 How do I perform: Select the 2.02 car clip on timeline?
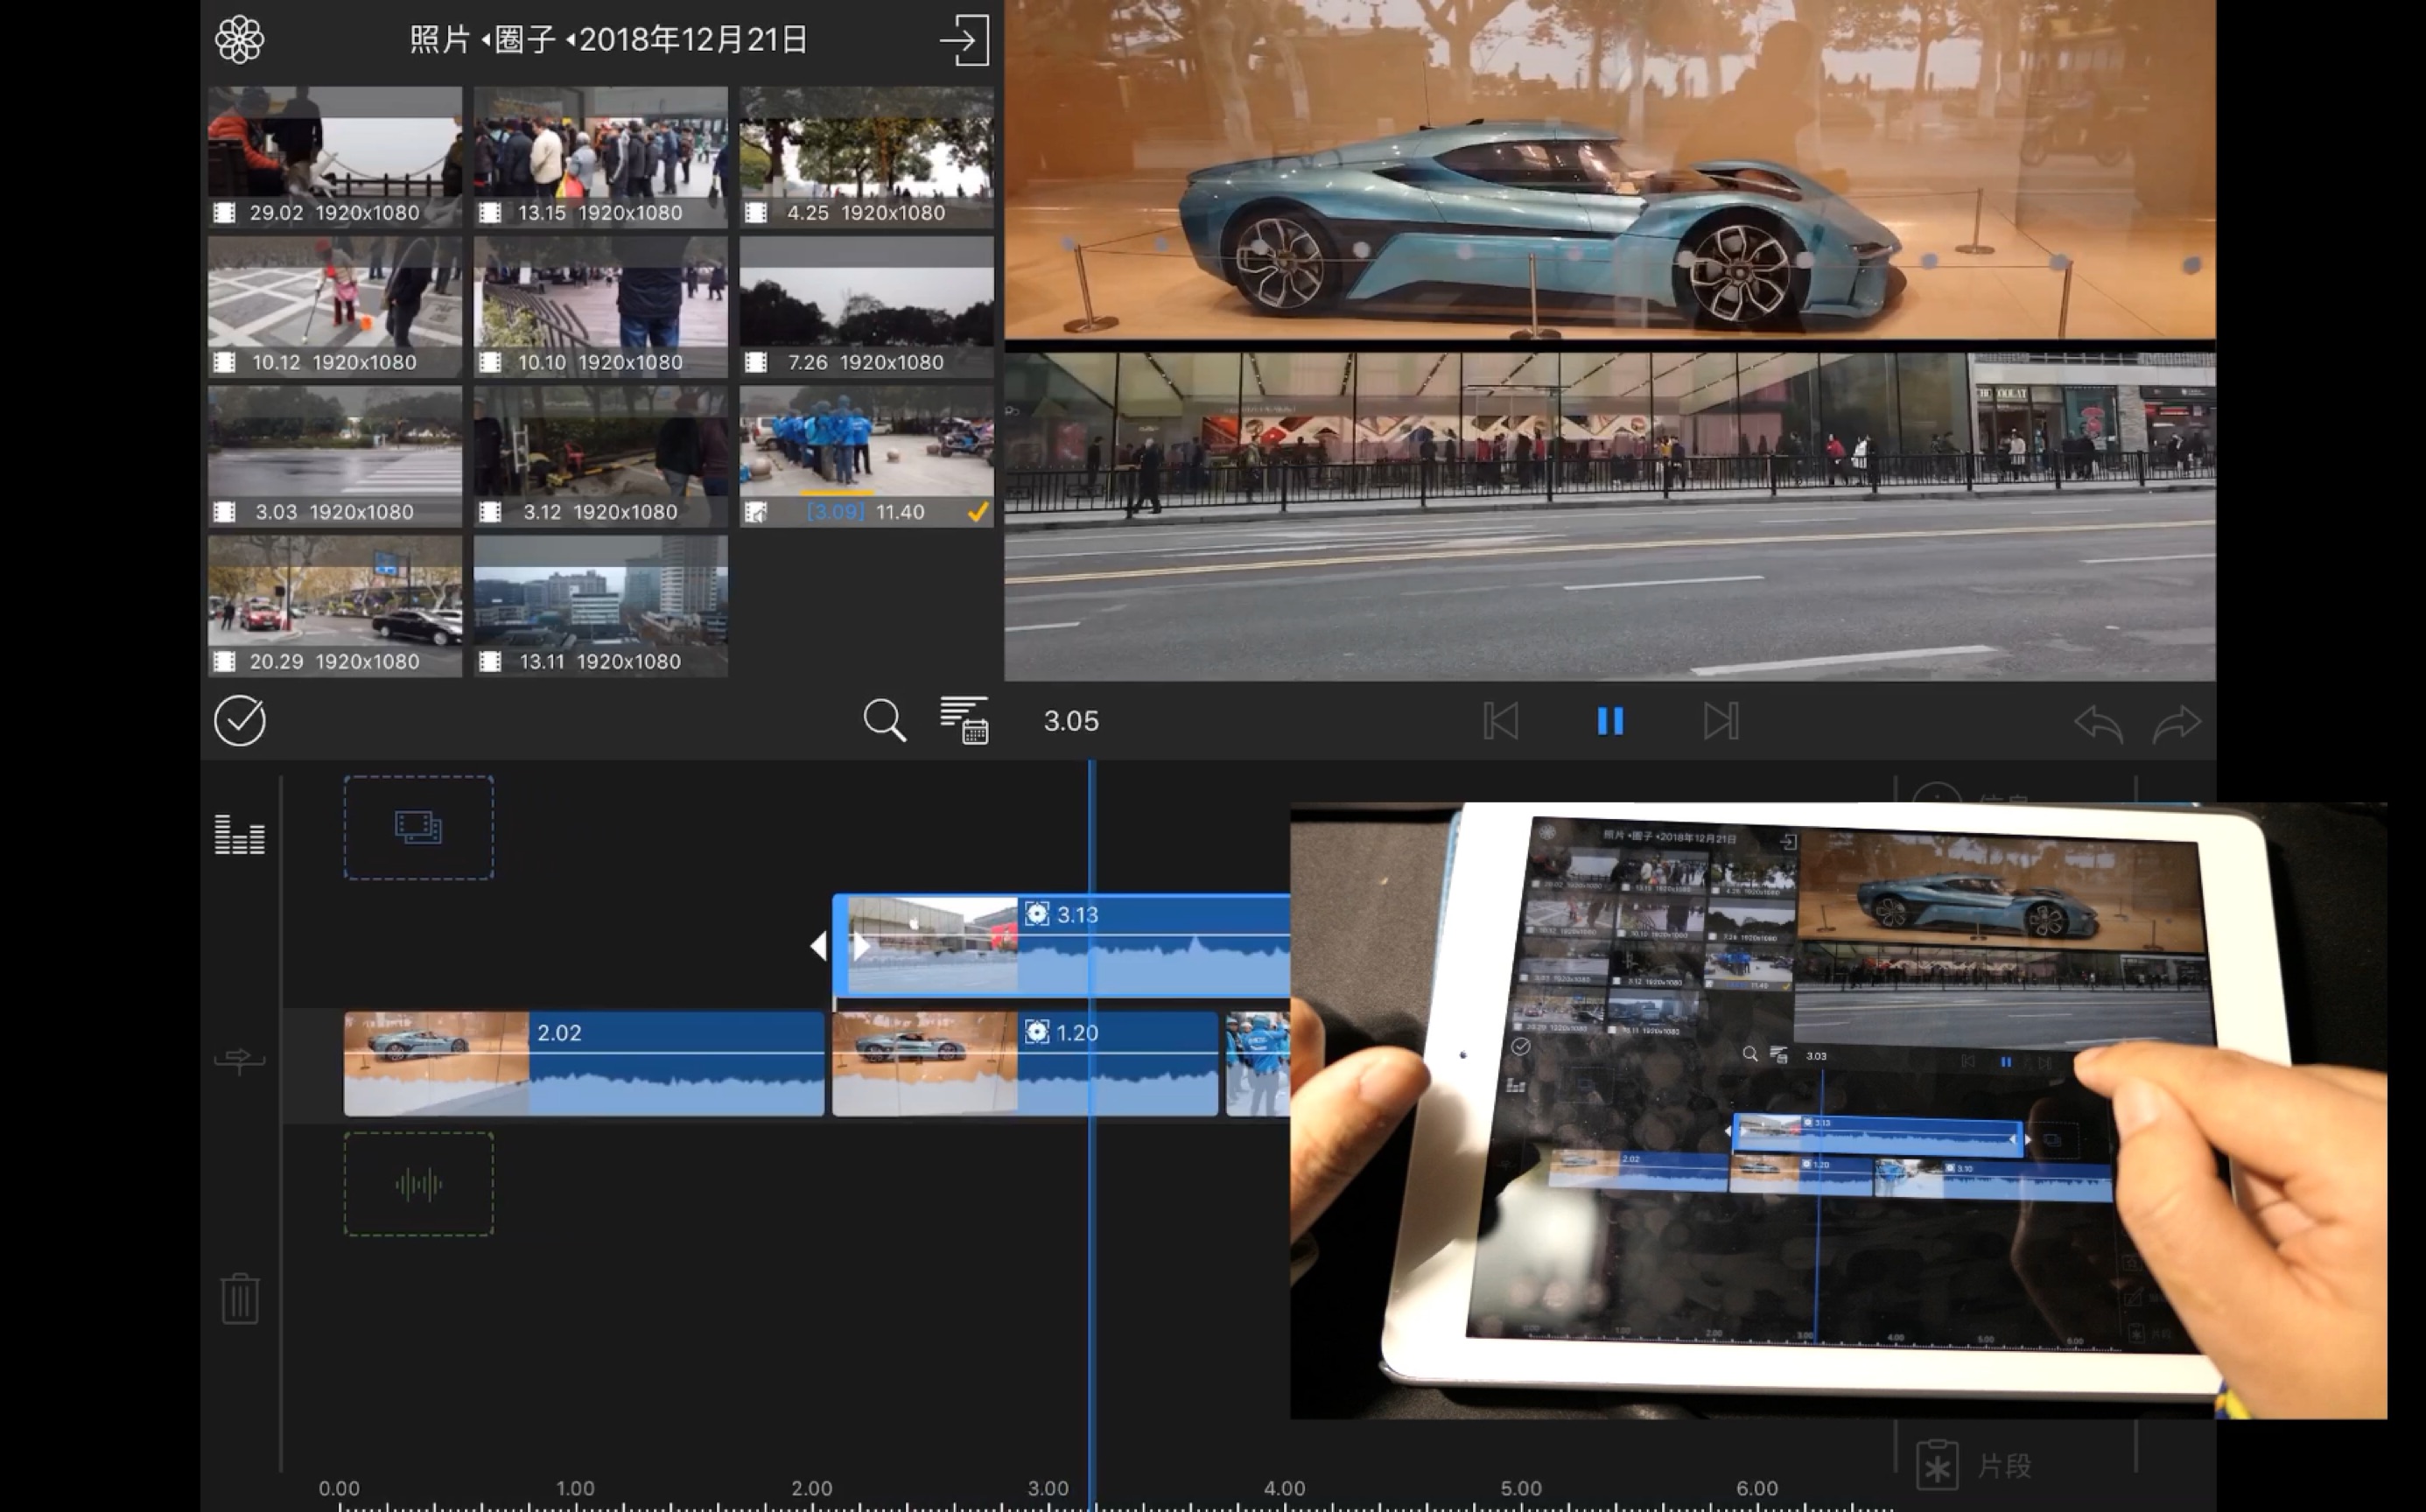(x=583, y=1063)
